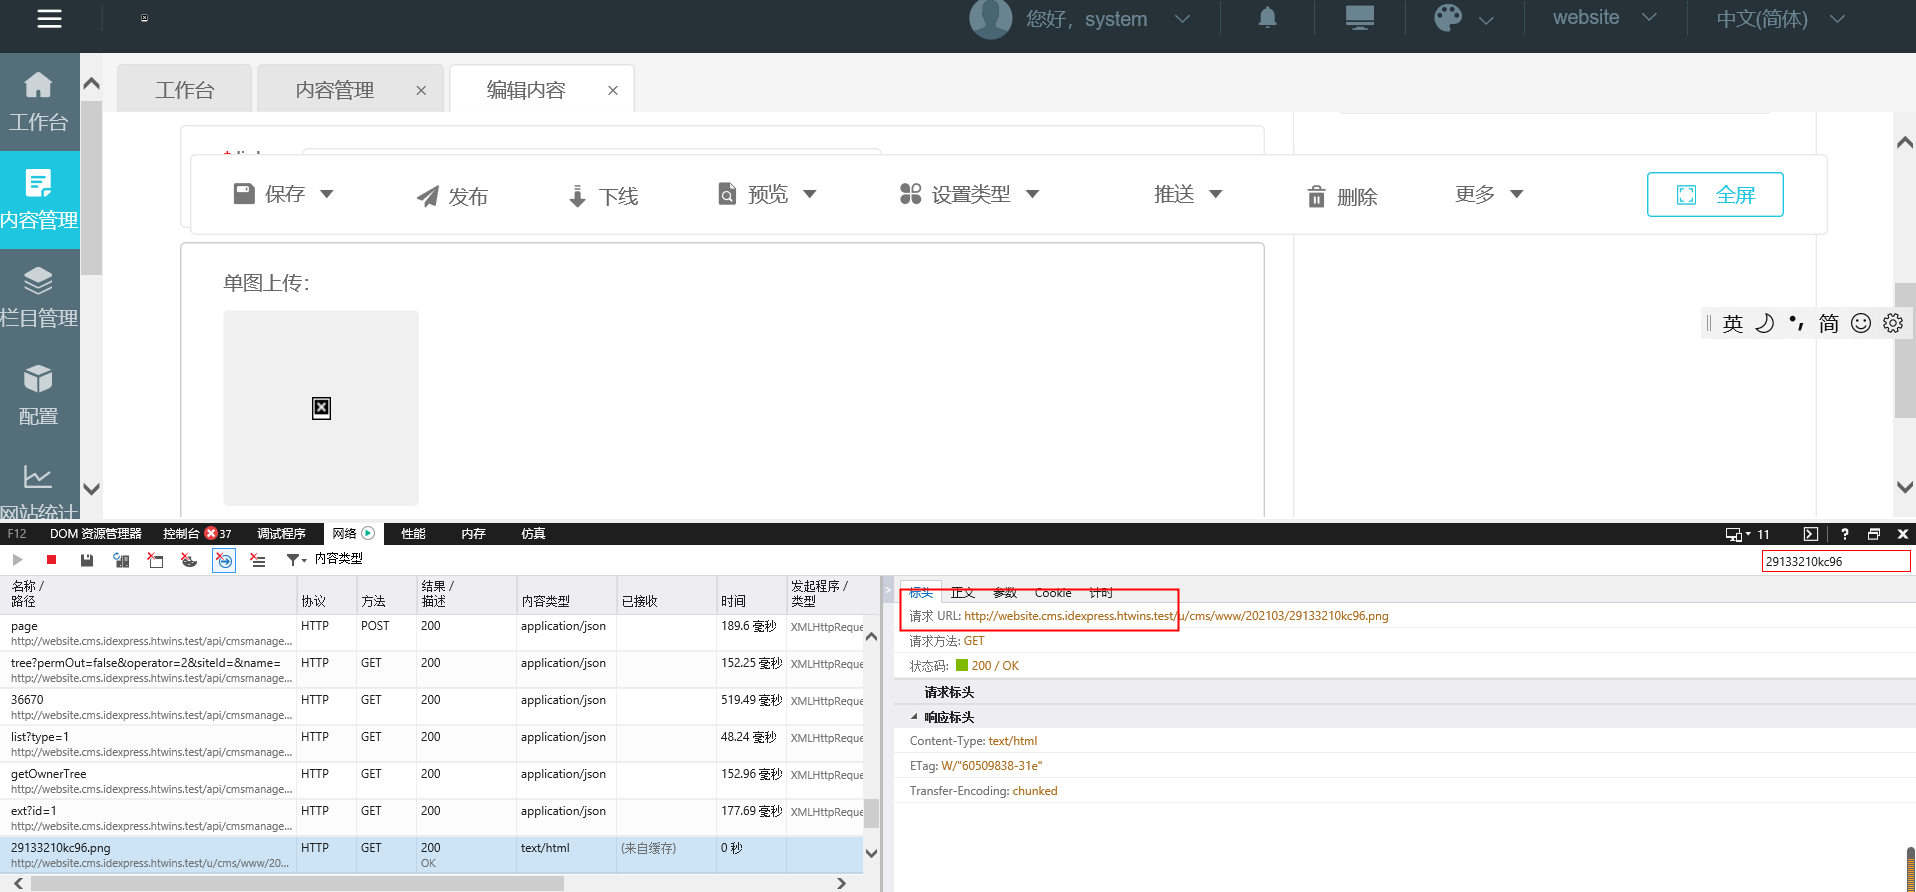Screen dimensions: 1916x892
Task: Toggle IME 简 simplified Chinese mode
Action: [1829, 323]
